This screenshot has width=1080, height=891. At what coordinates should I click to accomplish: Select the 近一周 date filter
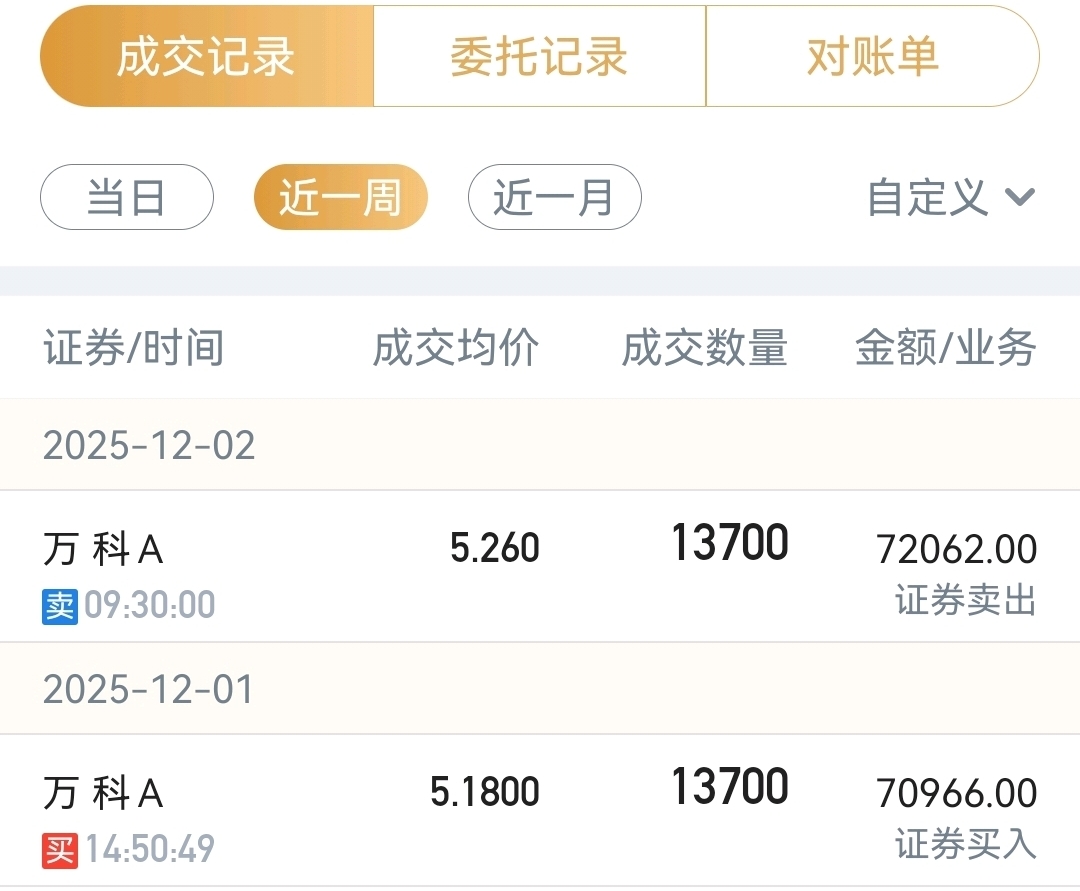tap(340, 197)
